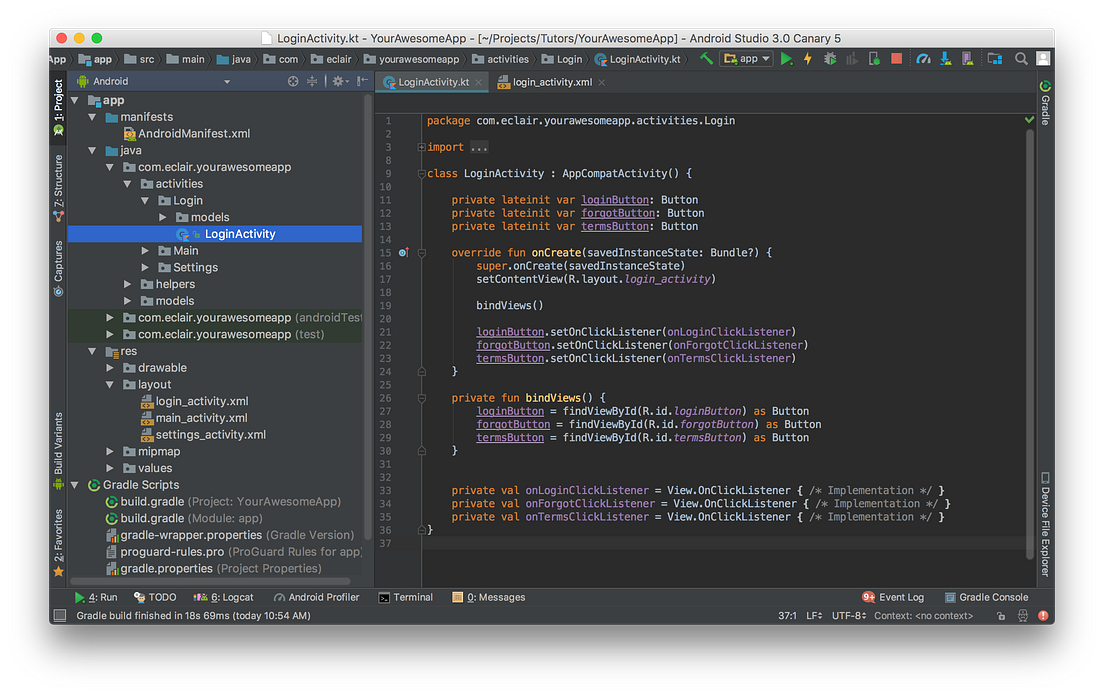Collapse the Gradle Scripts node
Viewport: 1104px width, 695px height.
pyautogui.click(x=74, y=484)
